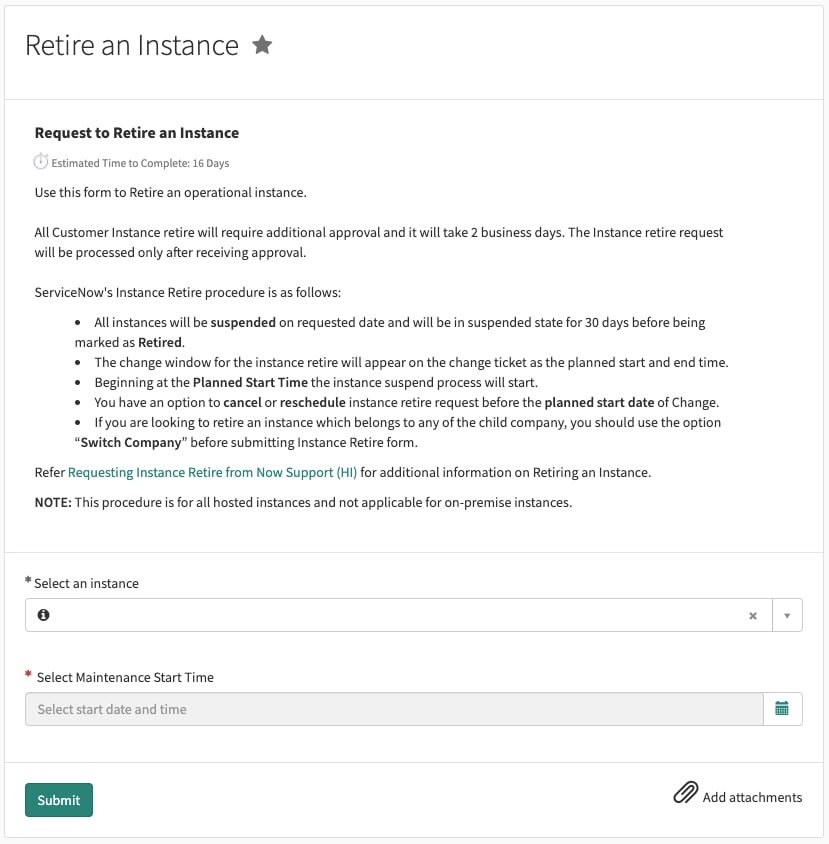Click the paperclip attachment icon
The image size is (829, 844).
tap(686, 792)
